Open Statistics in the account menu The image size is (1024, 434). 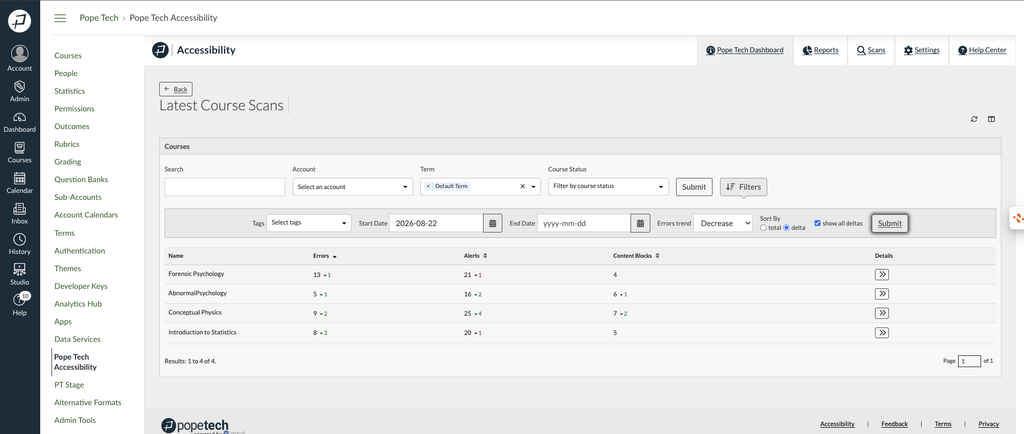(69, 91)
